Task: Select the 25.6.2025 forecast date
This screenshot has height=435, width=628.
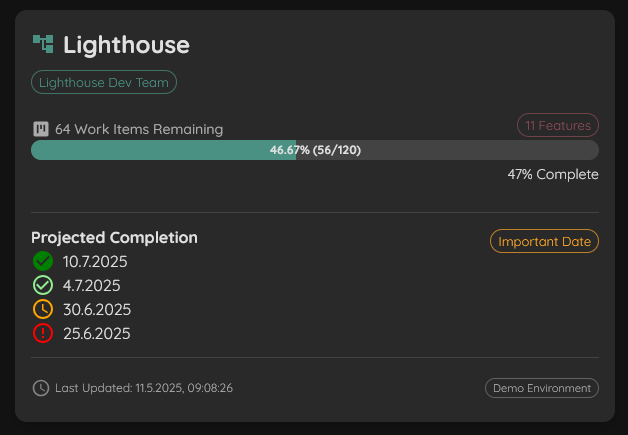Action: point(97,334)
